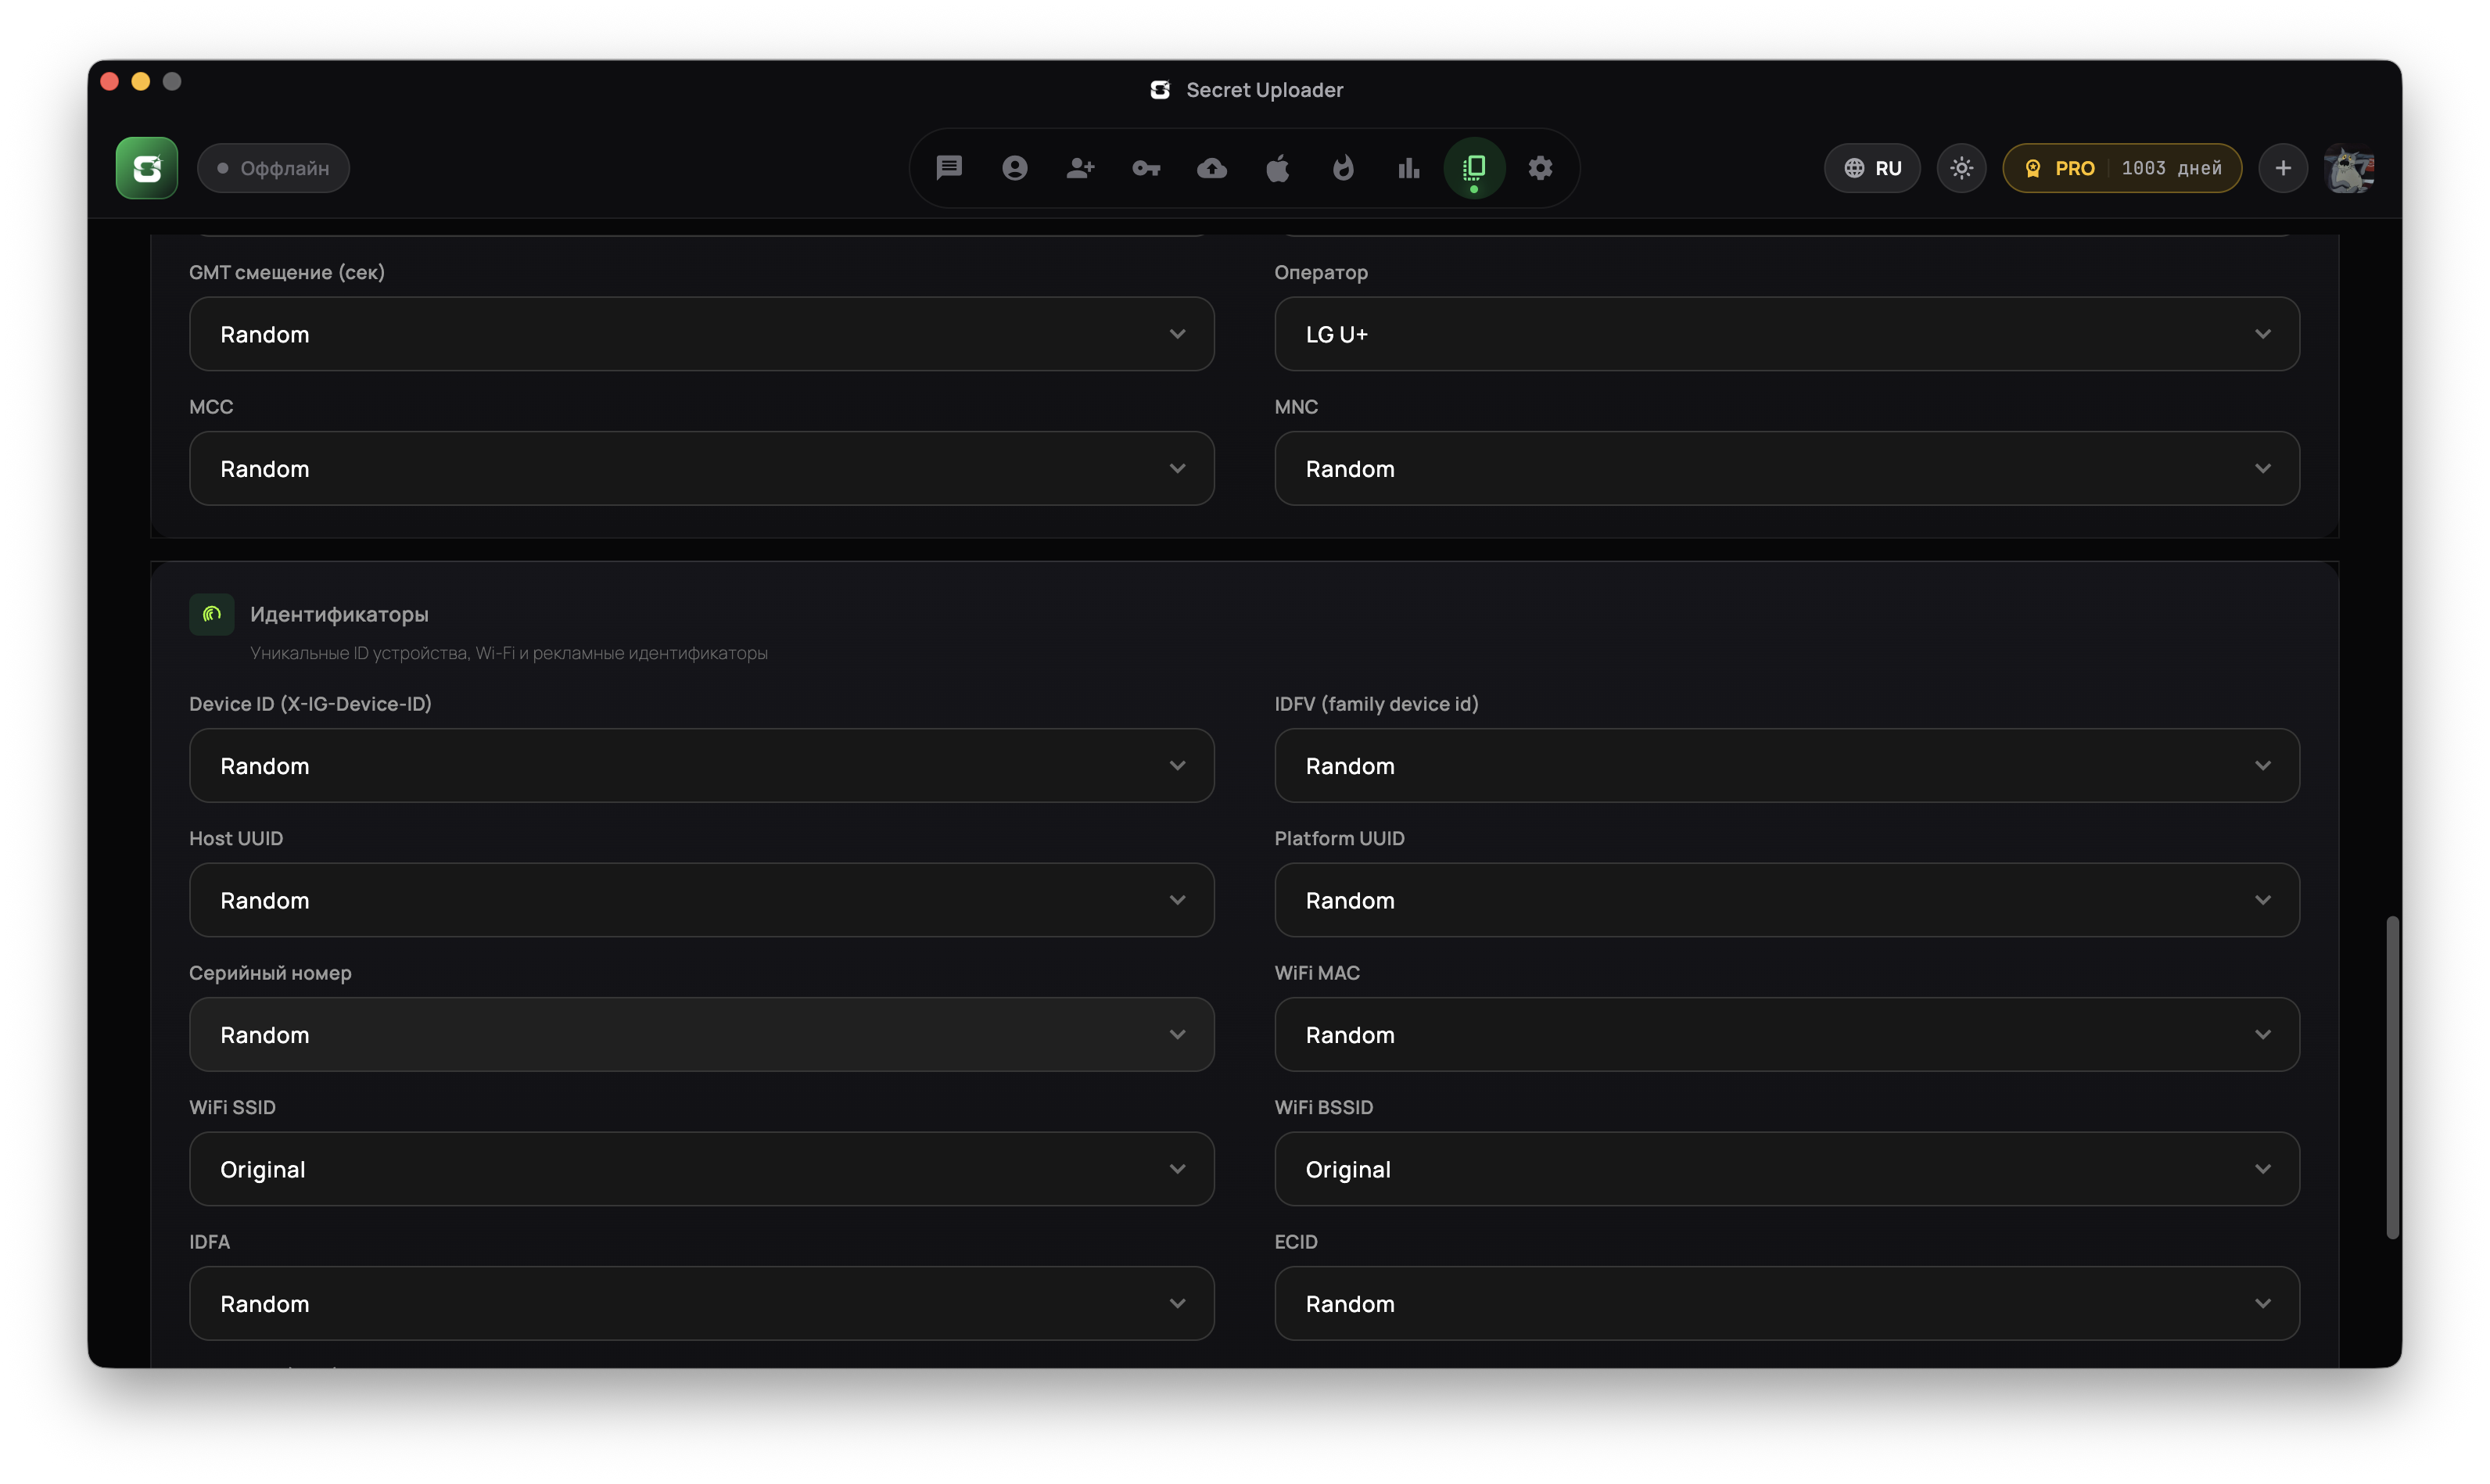Click the PRO 1003 дней badge

(2122, 168)
